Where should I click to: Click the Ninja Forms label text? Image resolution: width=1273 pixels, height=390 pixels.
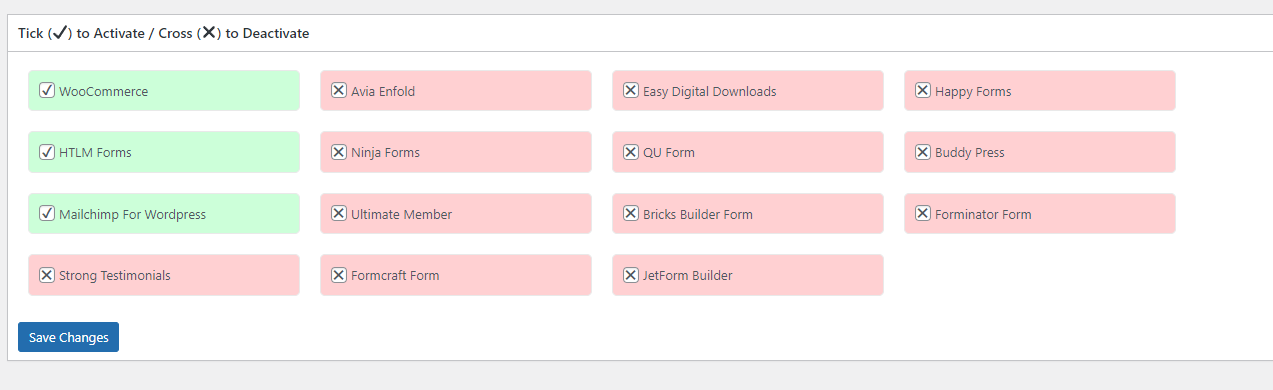pyautogui.click(x=385, y=153)
